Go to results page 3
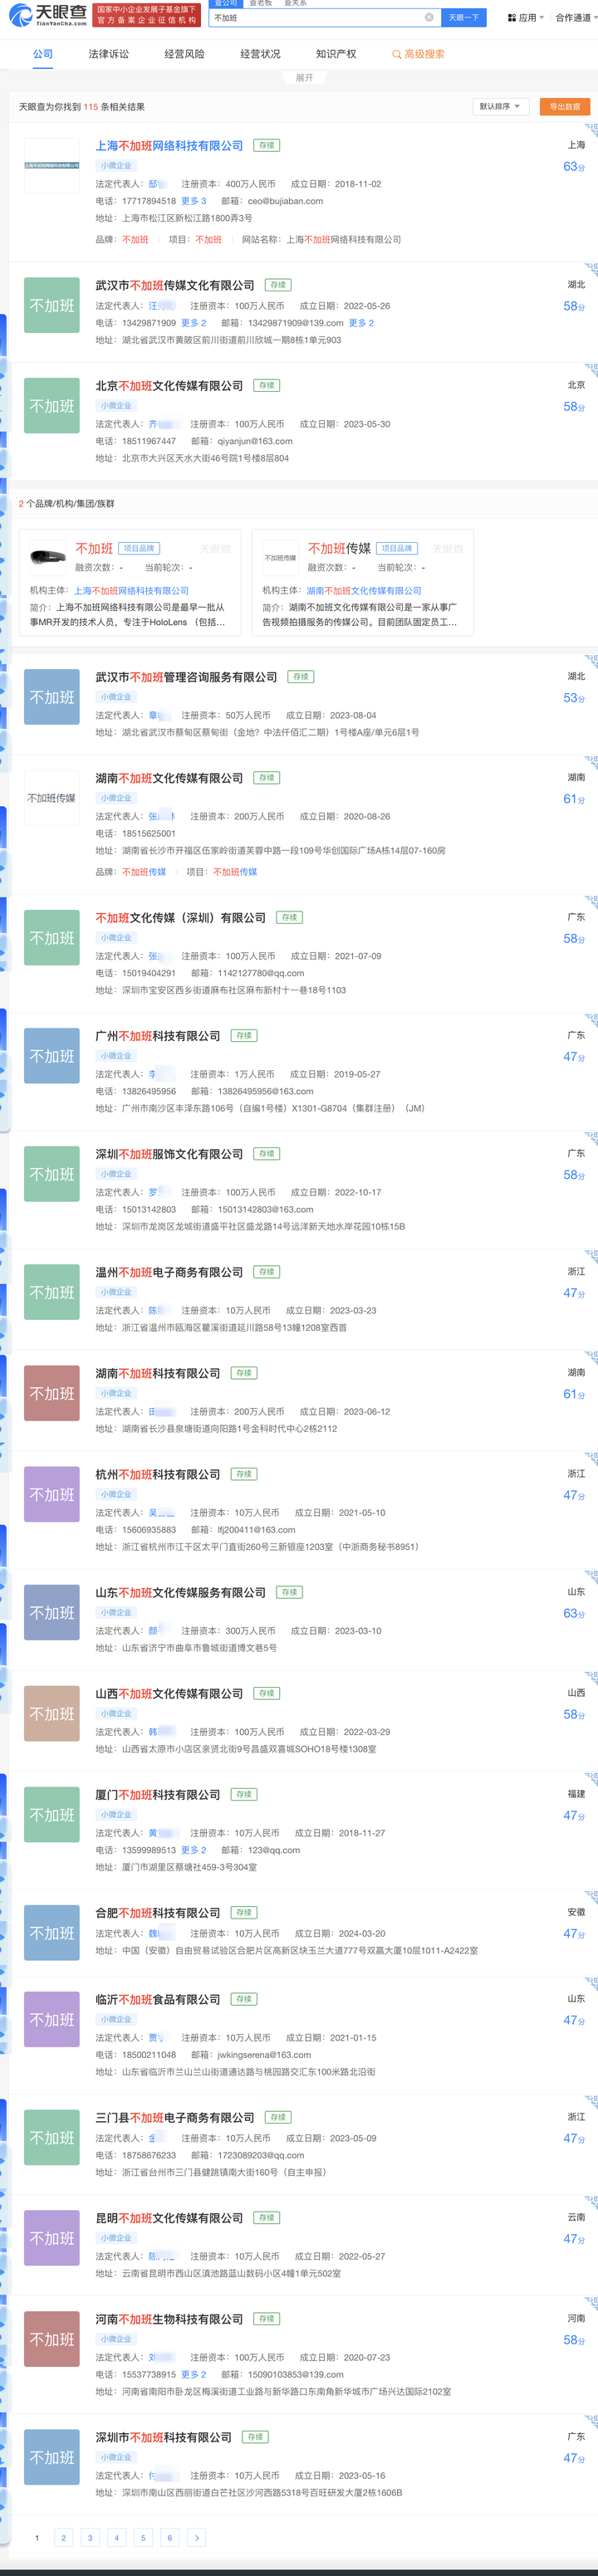598x2576 pixels. tap(90, 2538)
